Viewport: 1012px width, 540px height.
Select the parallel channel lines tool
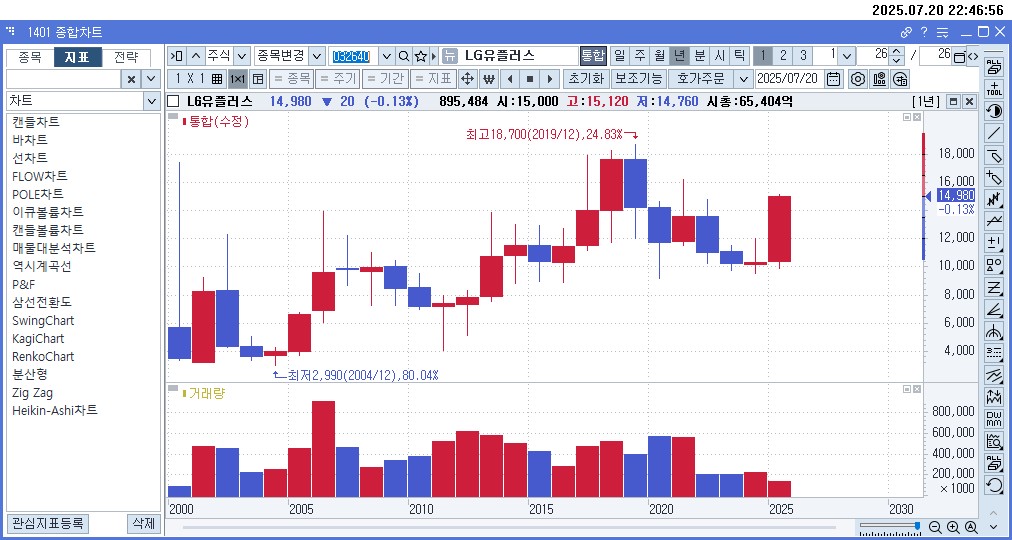[994, 375]
